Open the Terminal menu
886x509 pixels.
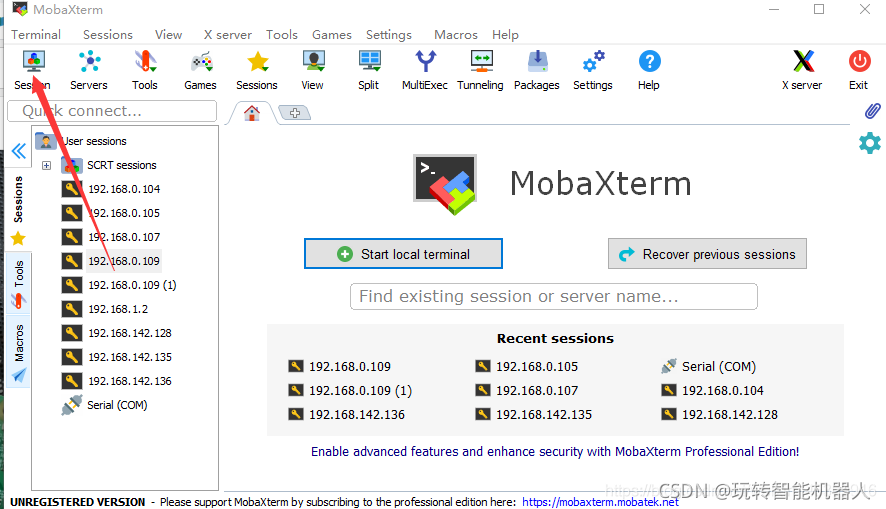click(x=36, y=34)
